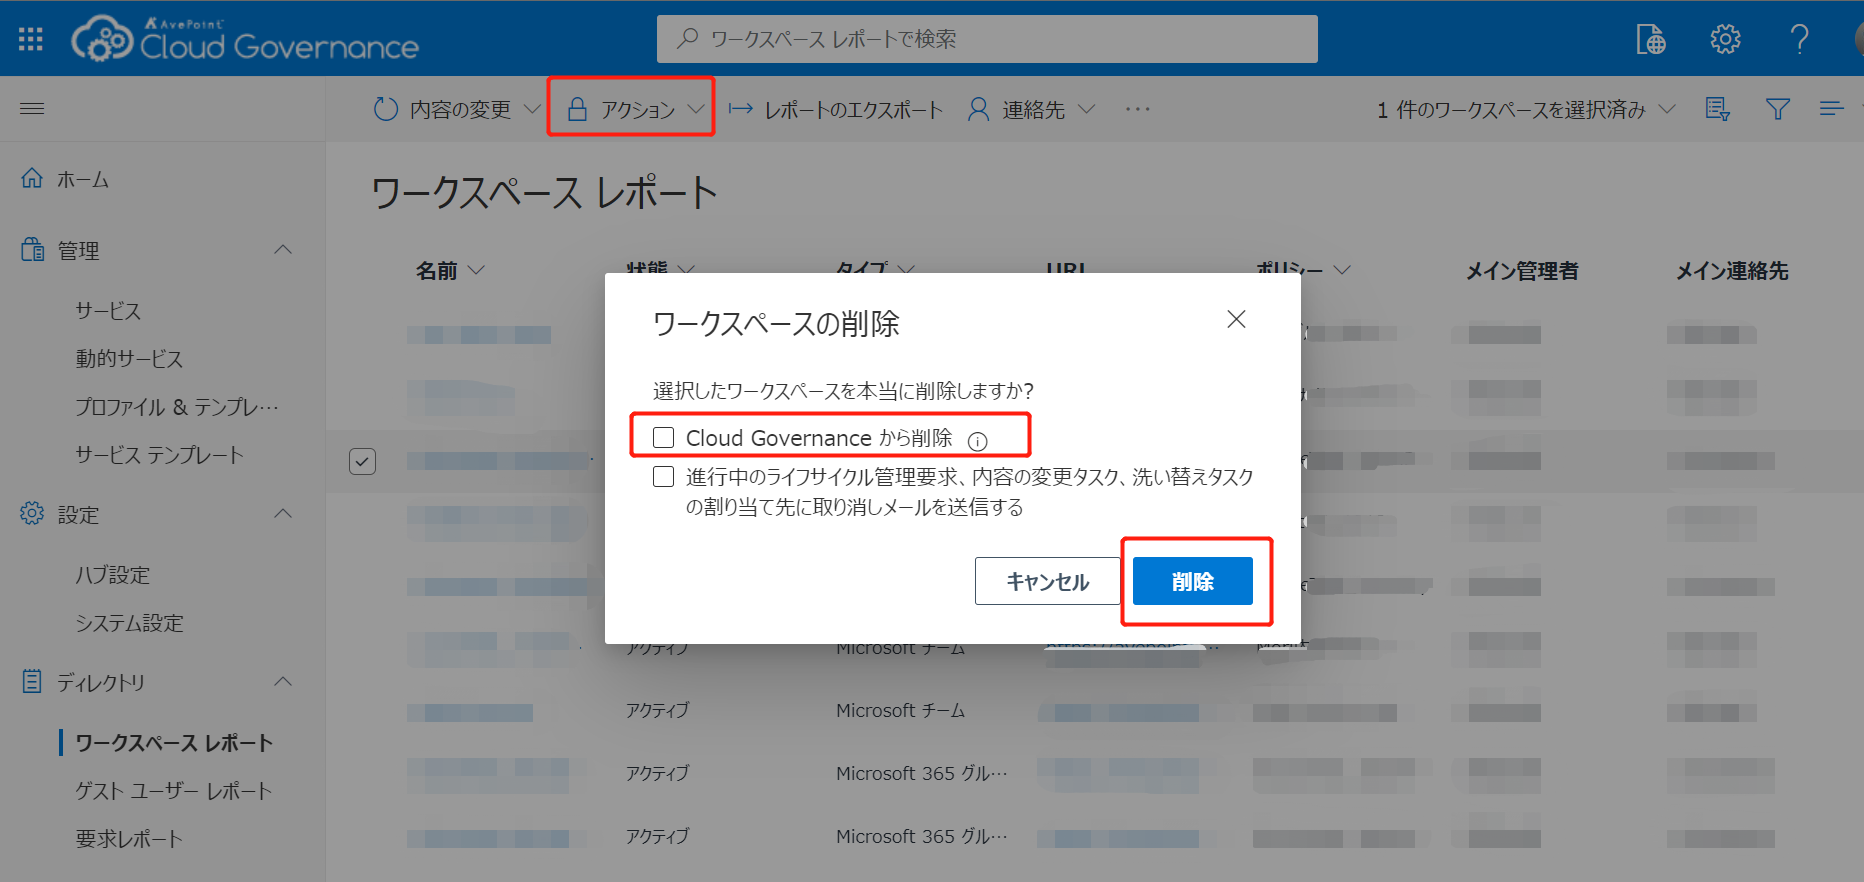Open プロファイル & テンプレ… in sidebar
The image size is (1864, 882).
click(177, 407)
